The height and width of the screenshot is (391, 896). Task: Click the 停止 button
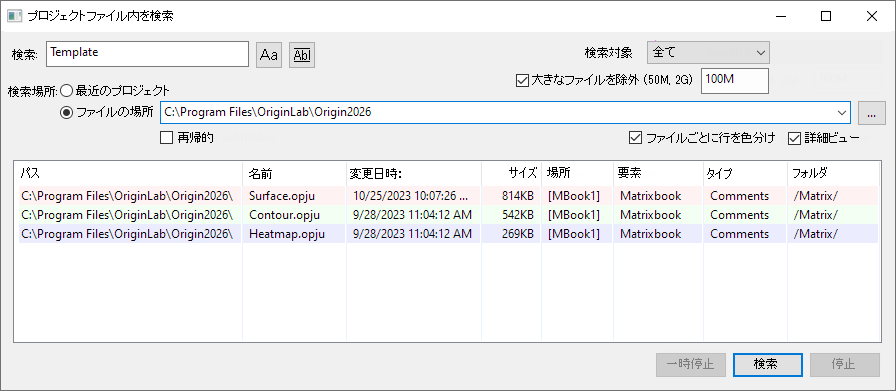pos(844,364)
